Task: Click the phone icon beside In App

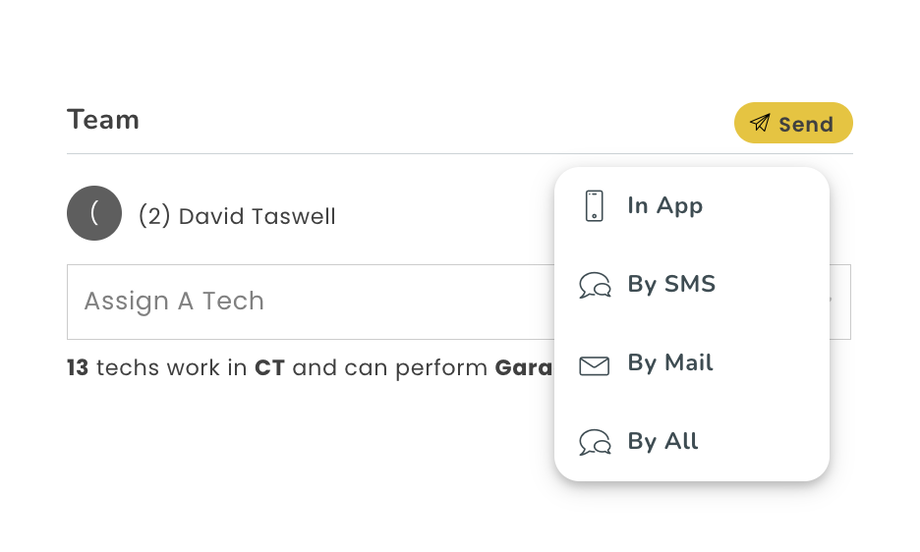Action: coord(594,206)
